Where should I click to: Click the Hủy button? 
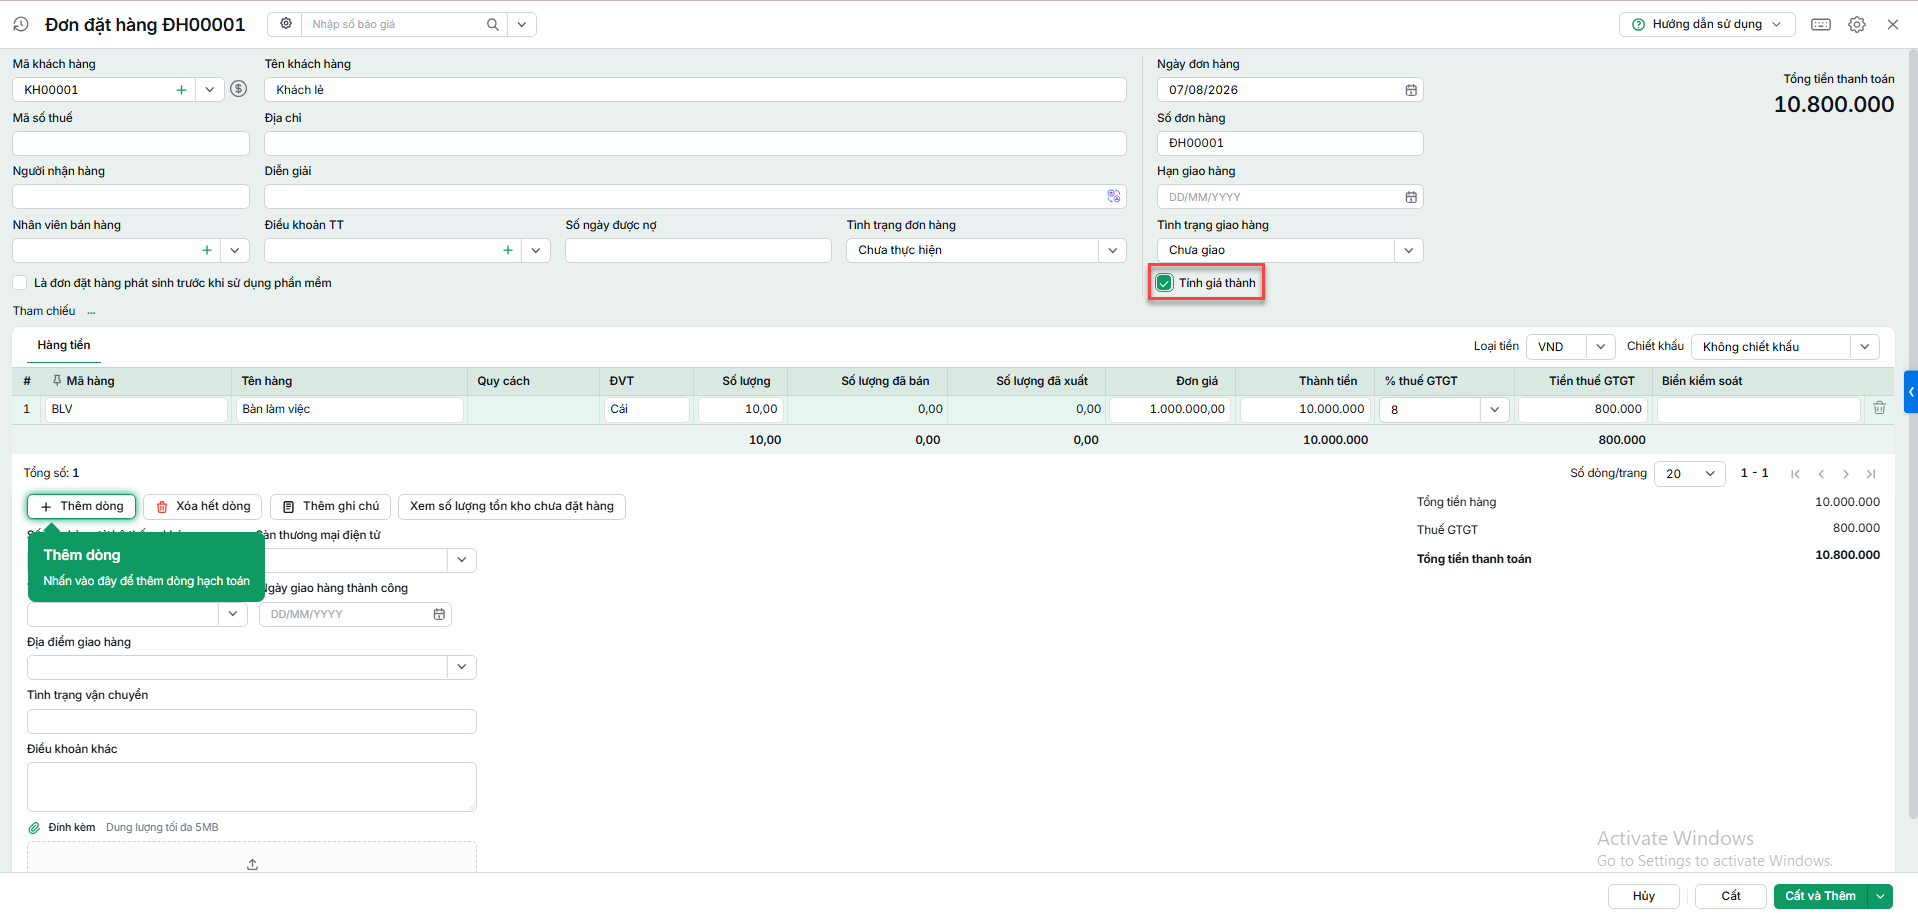(x=1644, y=896)
